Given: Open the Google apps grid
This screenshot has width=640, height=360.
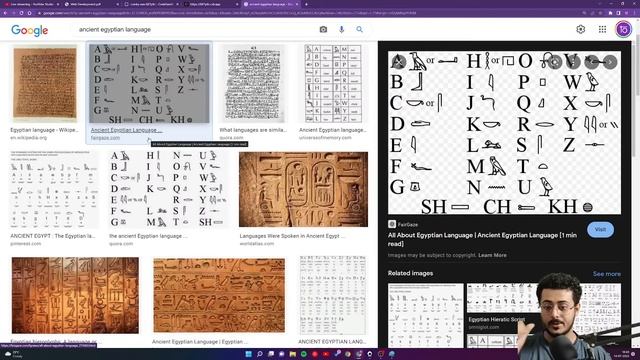Looking at the screenshot, I should [x=602, y=29].
